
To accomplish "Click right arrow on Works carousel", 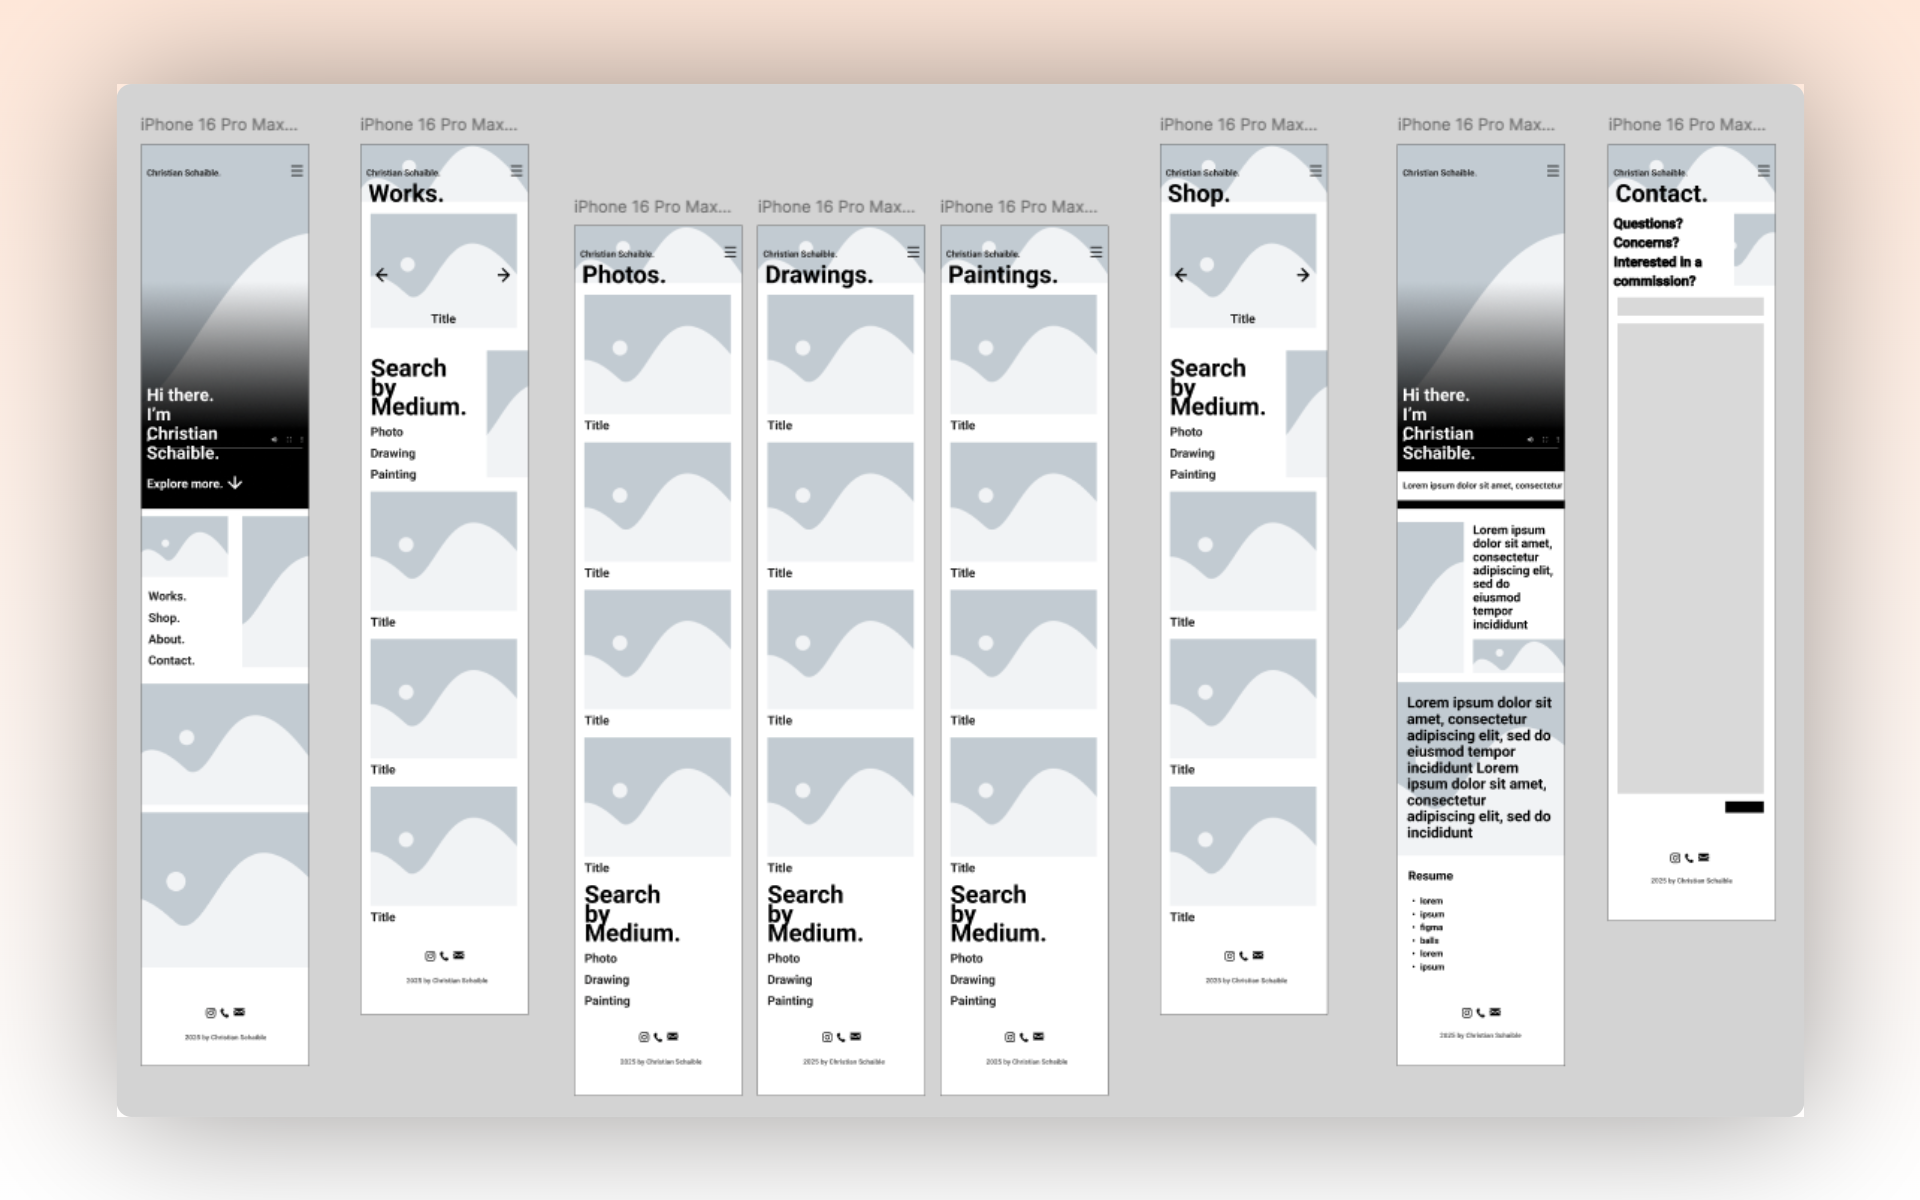I will click(x=503, y=275).
